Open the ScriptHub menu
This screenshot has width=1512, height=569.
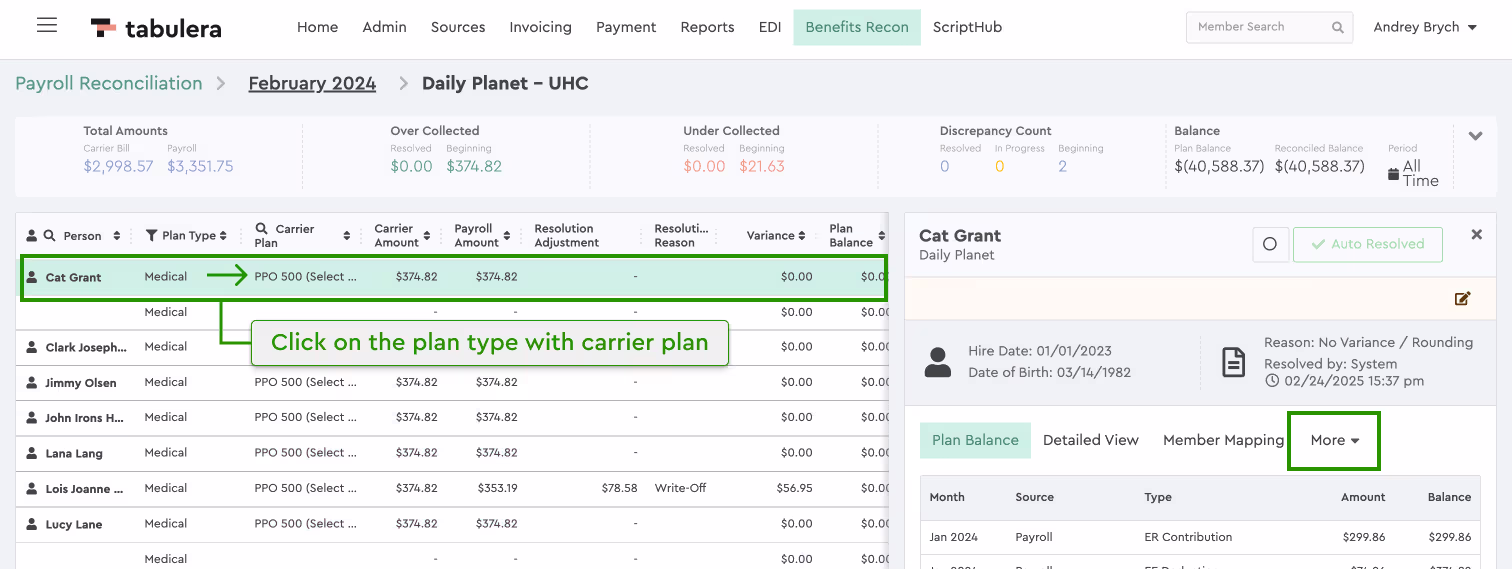[x=967, y=27]
